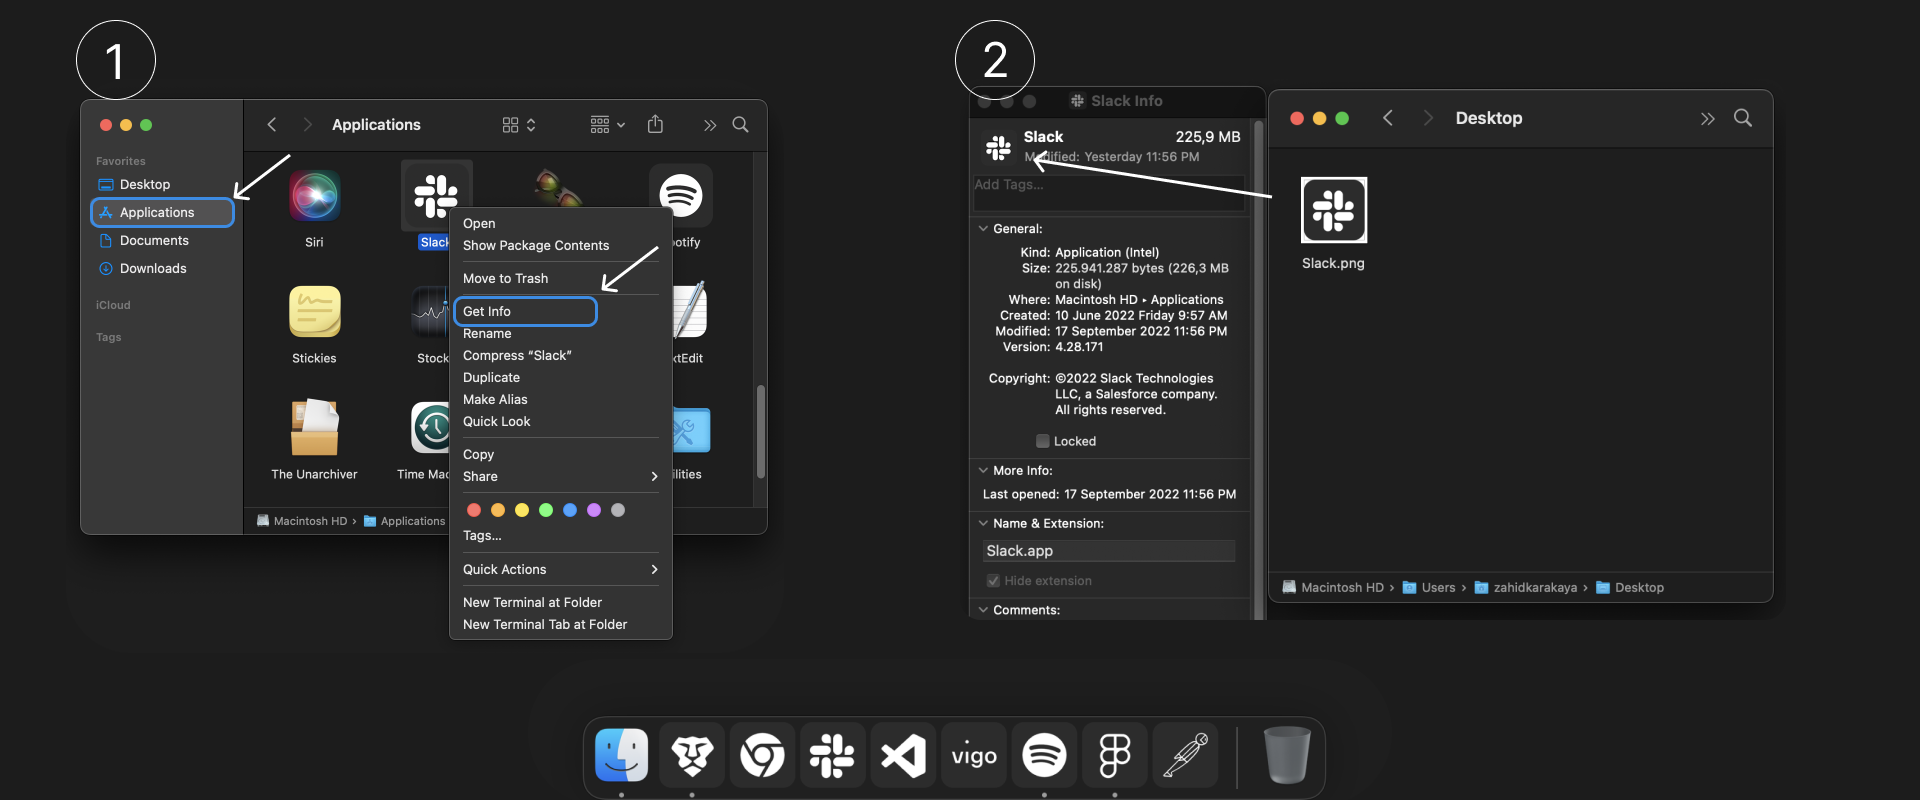Image resolution: width=1920 pixels, height=800 pixels.
Task: Apply the green tag color
Action: [546, 510]
